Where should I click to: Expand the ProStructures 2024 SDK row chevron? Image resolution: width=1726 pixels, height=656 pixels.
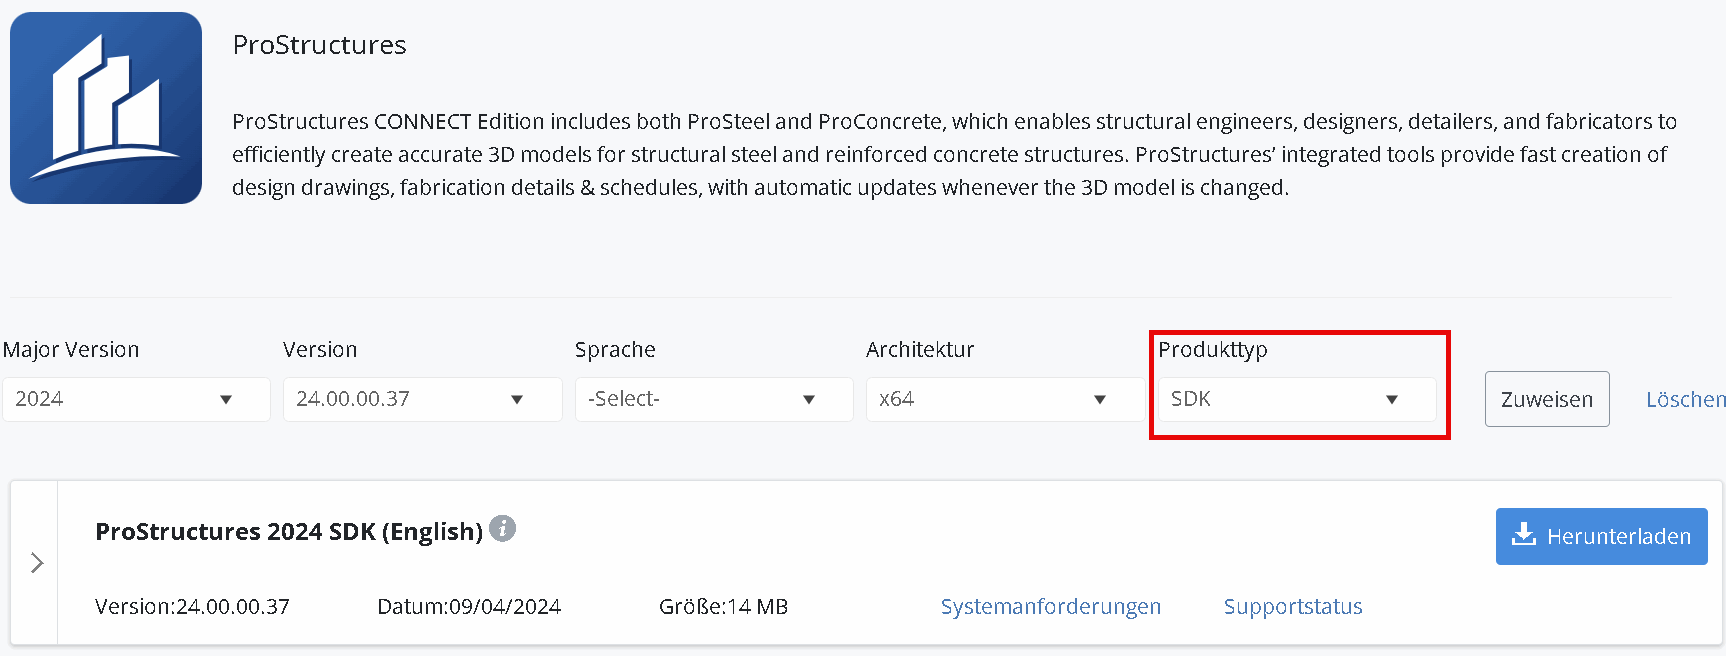click(37, 562)
